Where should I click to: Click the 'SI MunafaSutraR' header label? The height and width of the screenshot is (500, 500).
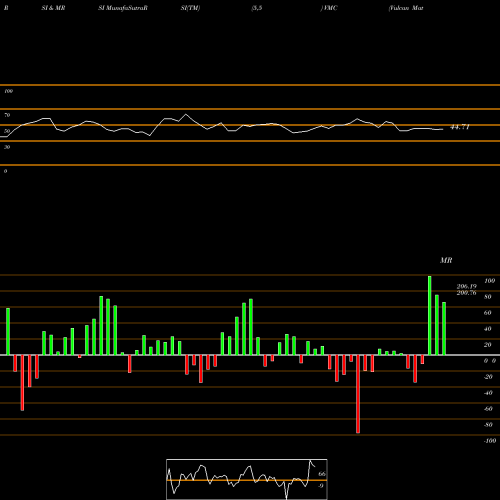pyautogui.click(x=123, y=8)
